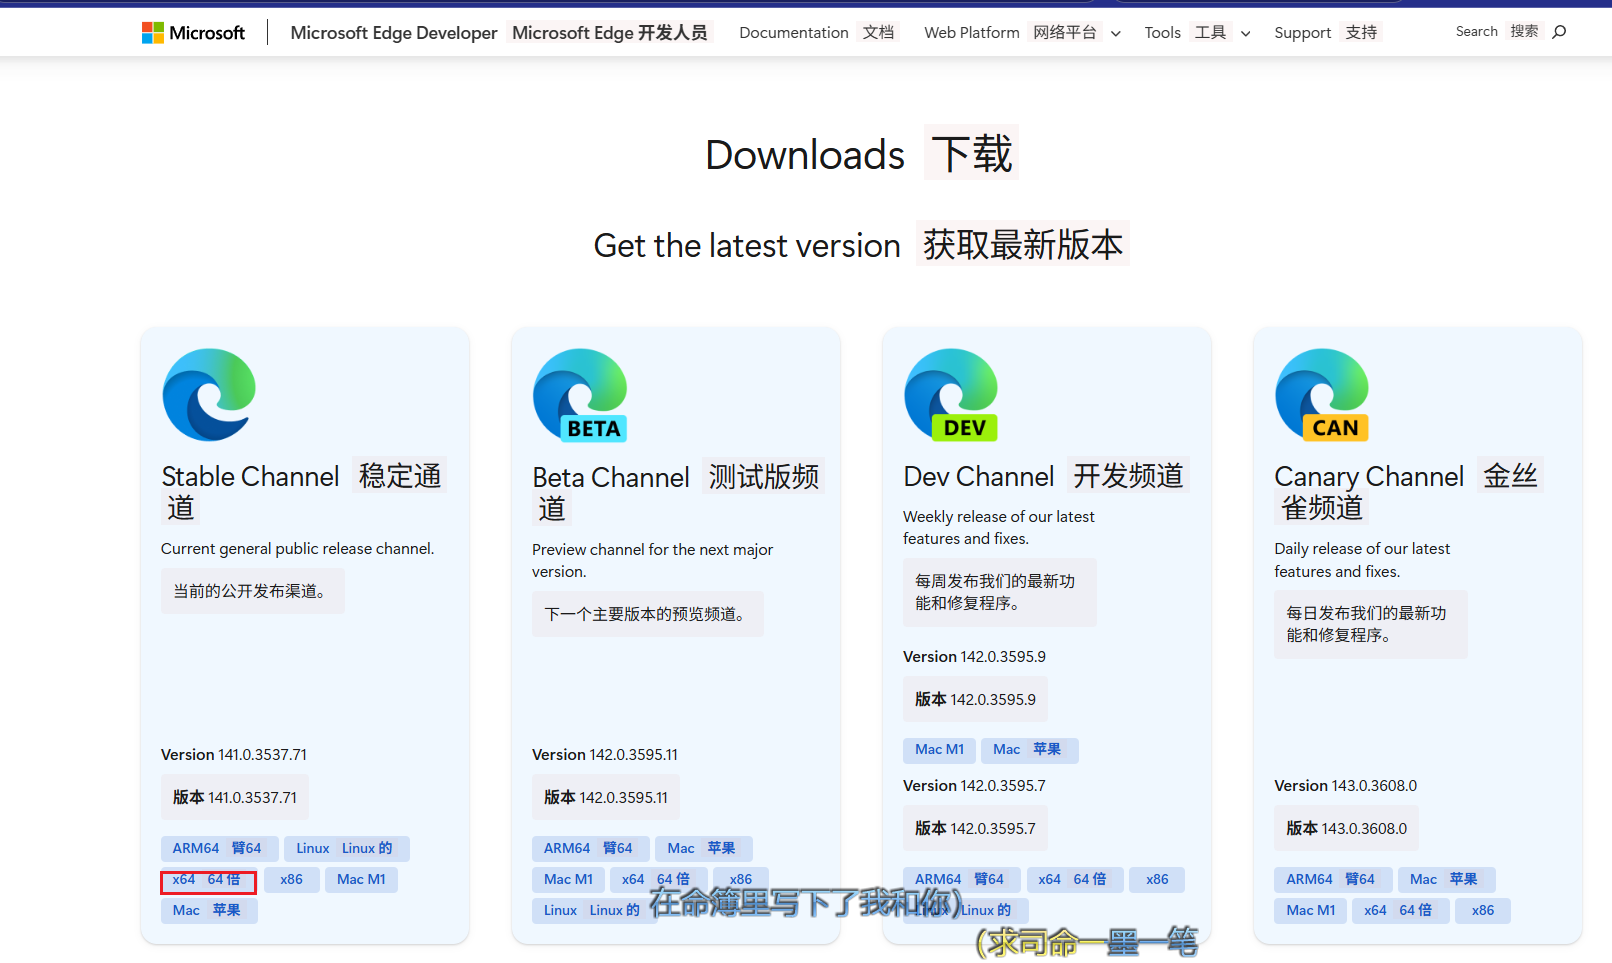Open search via the magnifier icon
Image resolution: width=1612 pixels, height=963 pixels.
(x=1559, y=32)
